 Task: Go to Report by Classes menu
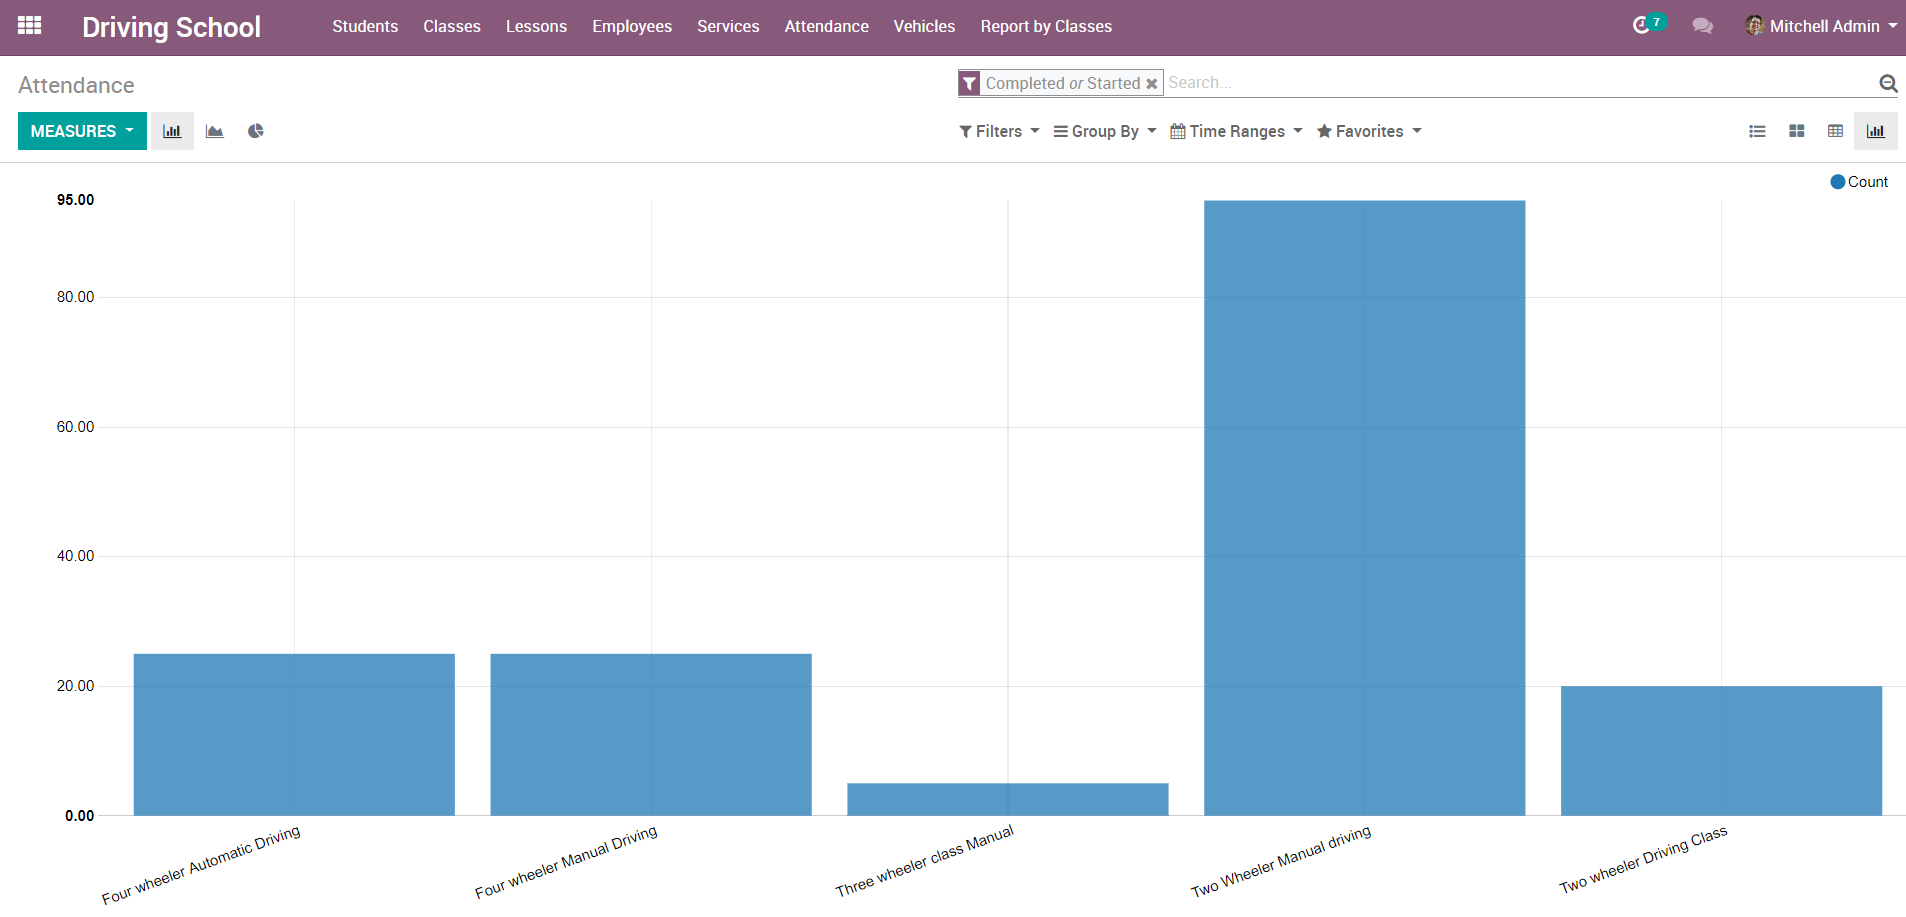coord(1046,26)
